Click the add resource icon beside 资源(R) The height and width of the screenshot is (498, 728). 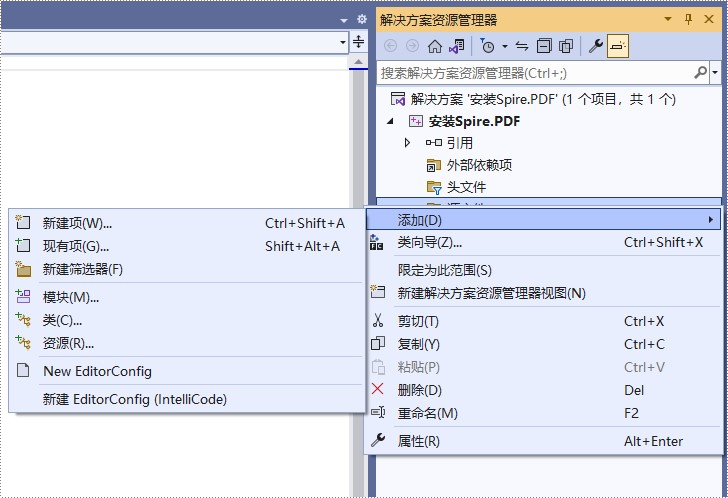[x=23, y=343]
